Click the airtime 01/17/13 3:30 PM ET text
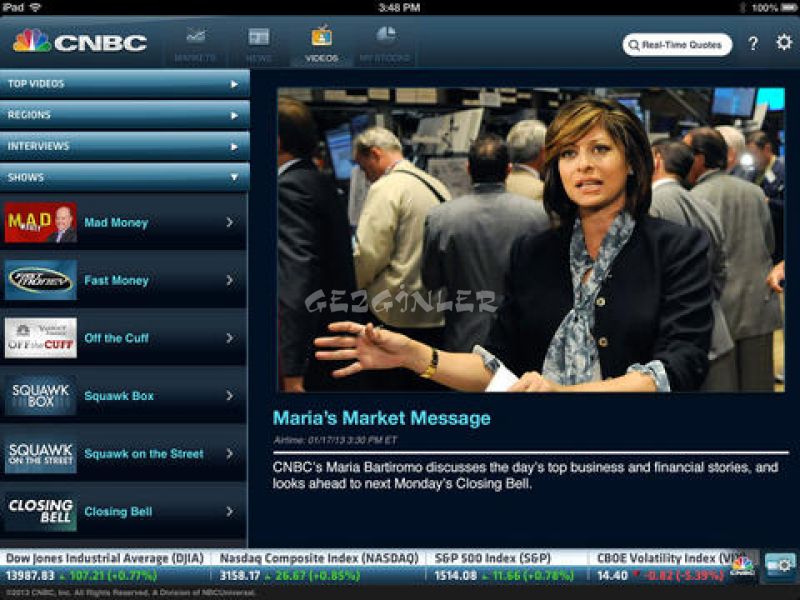Image resolution: width=800 pixels, height=600 pixels. point(335,440)
